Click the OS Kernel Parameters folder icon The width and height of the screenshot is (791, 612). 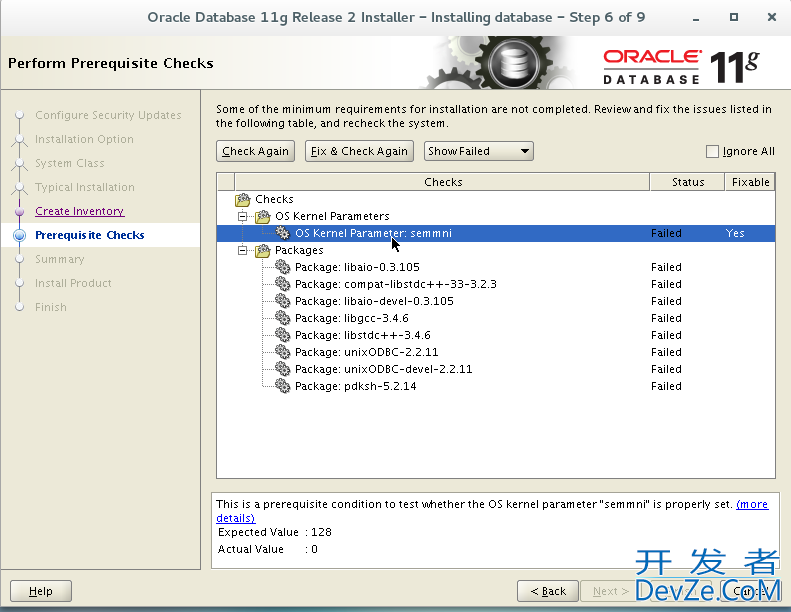tap(263, 217)
